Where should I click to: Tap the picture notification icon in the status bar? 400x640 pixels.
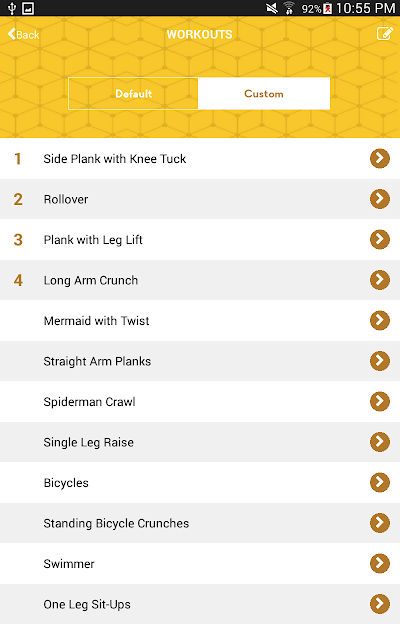pos(28,8)
